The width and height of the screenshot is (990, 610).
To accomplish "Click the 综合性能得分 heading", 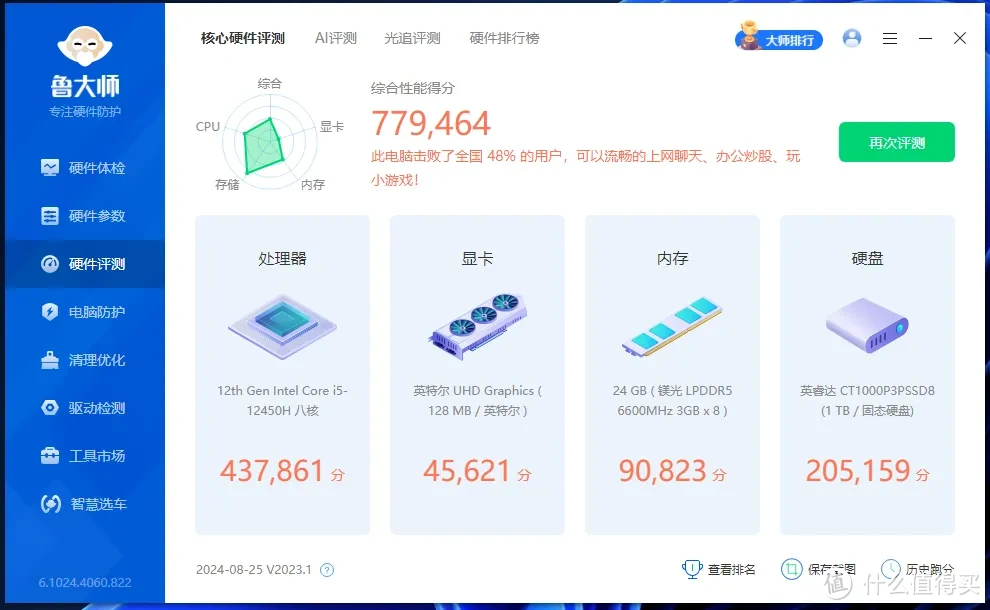I will tap(412, 88).
